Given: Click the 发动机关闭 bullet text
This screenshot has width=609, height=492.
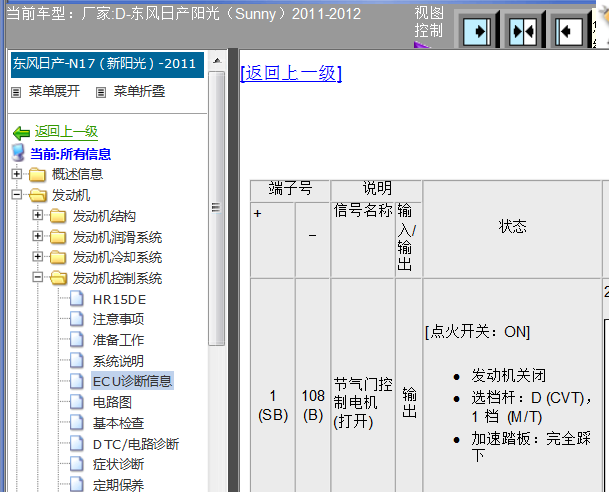Looking at the screenshot, I should 508,376.
